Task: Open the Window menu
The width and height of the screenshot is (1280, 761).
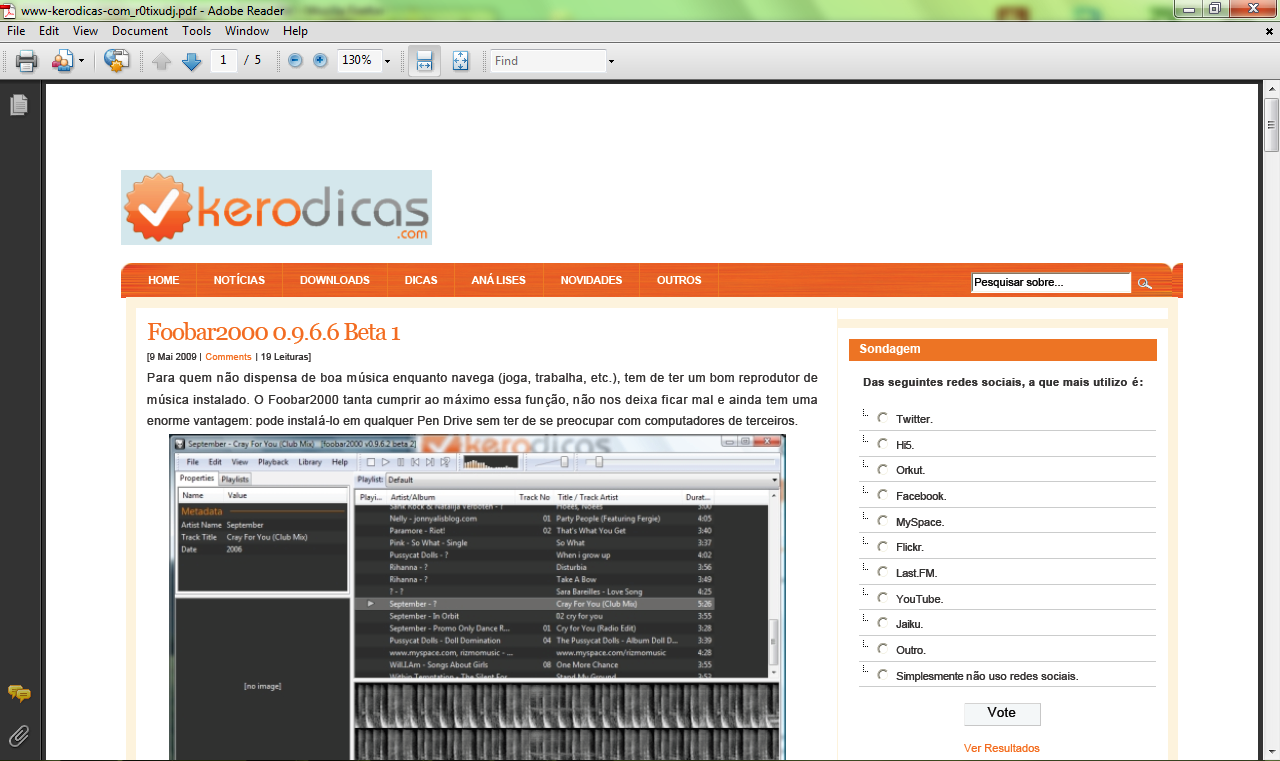Action: (247, 31)
